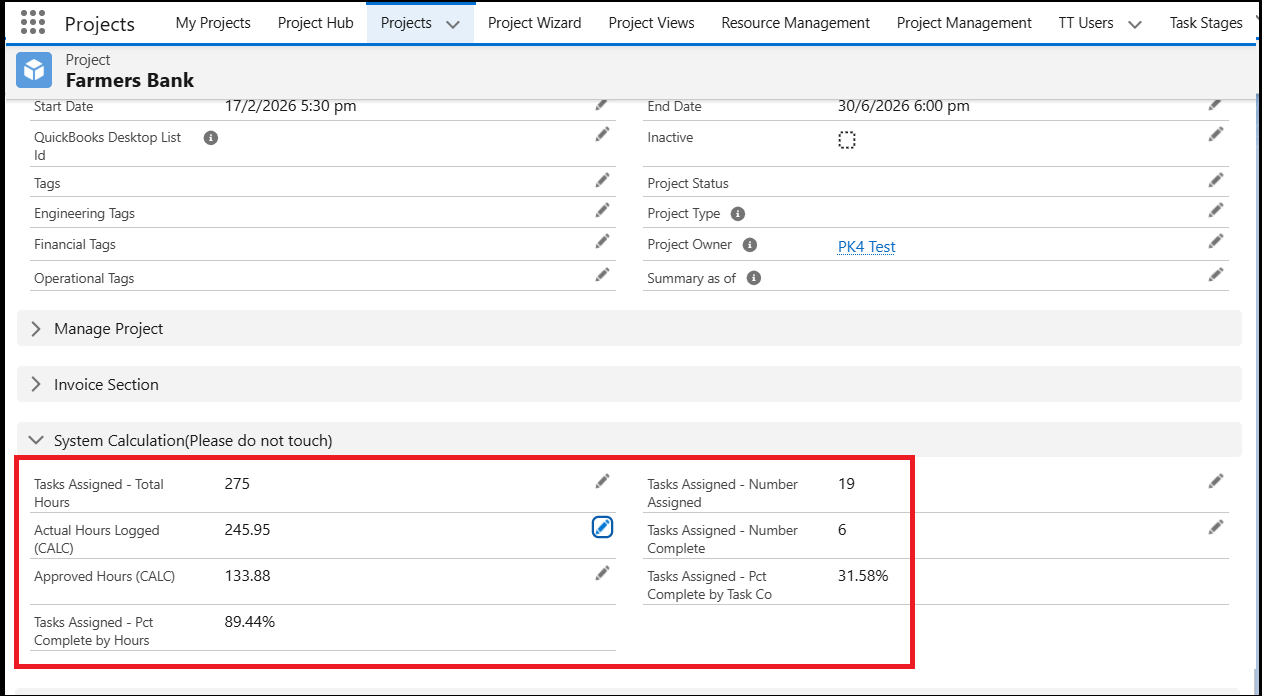Collapse System Calculation section
The width and height of the screenshot is (1262, 696).
click(629, 440)
